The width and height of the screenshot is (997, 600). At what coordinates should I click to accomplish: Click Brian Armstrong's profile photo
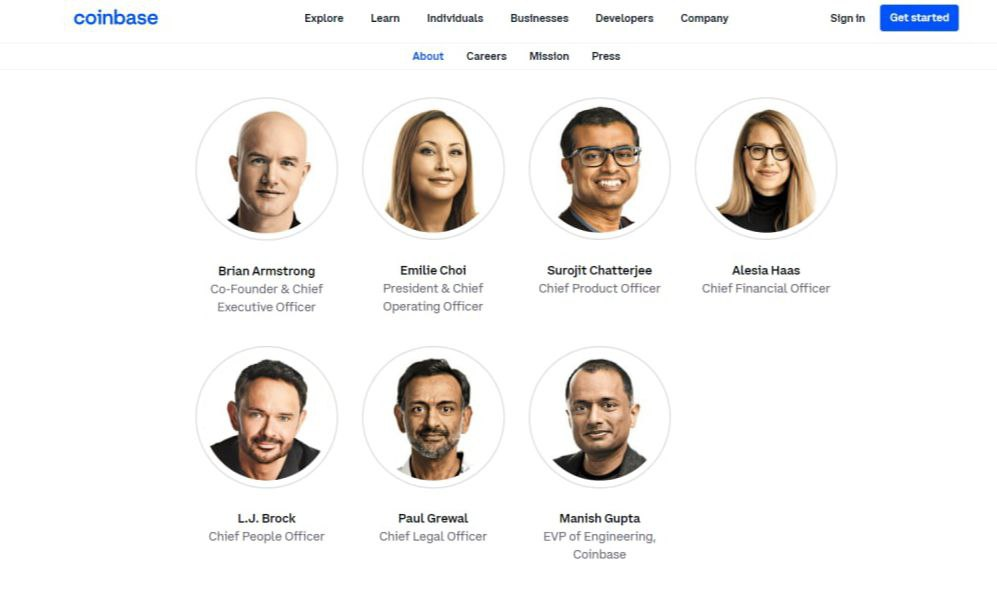(x=266, y=168)
